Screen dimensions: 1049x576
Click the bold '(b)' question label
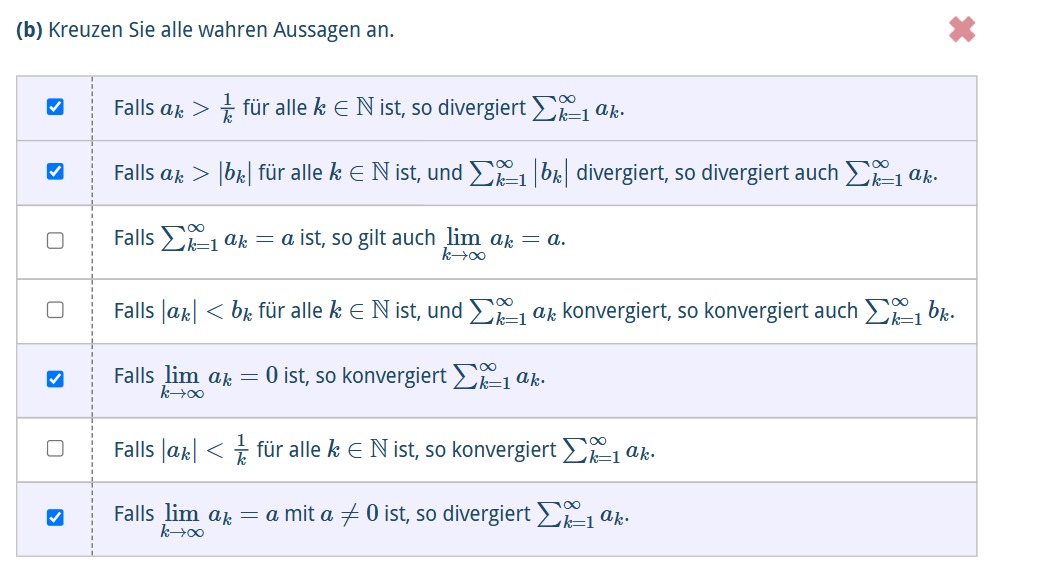29,30
